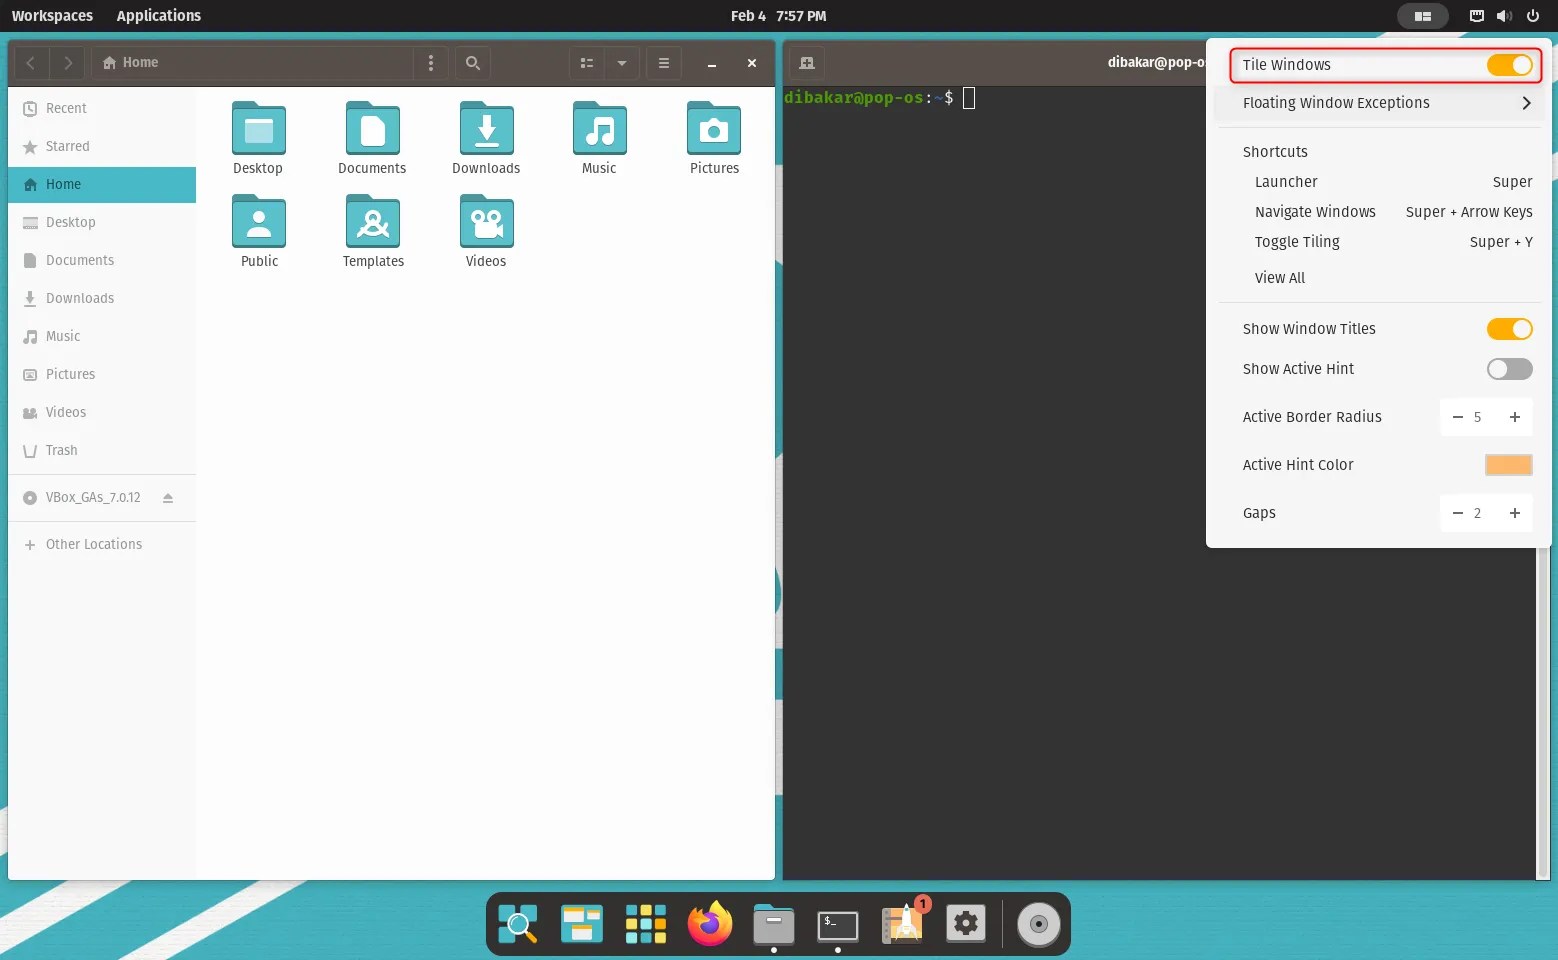Enable Show Active Hint
The width and height of the screenshot is (1558, 960).
(x=1509, y=369)
